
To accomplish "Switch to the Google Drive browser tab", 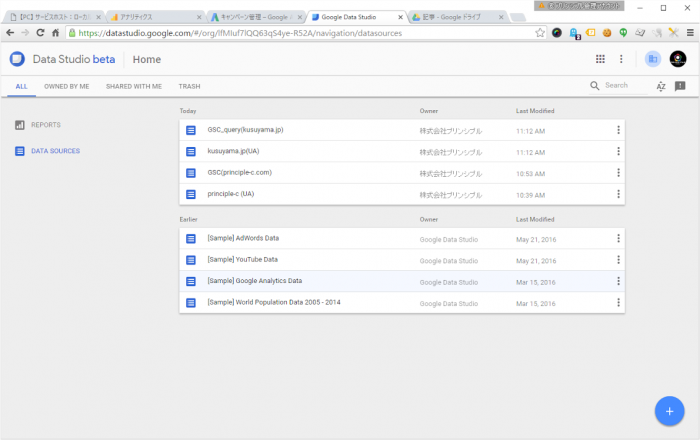I will tap(458, 17).
